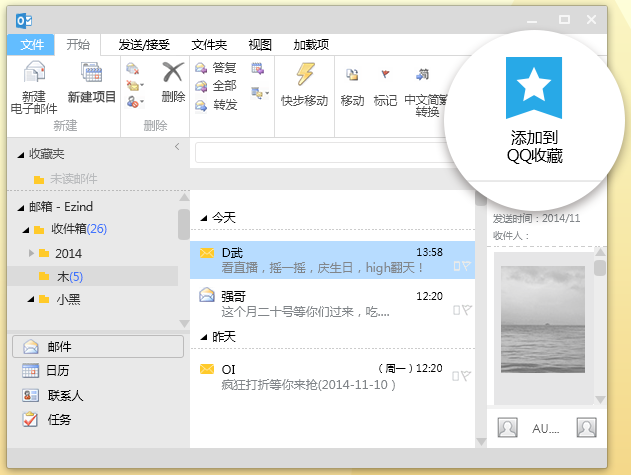631x475 pixels.
Task: Reply using the 答复 button
Action: (x=216, y=67)
